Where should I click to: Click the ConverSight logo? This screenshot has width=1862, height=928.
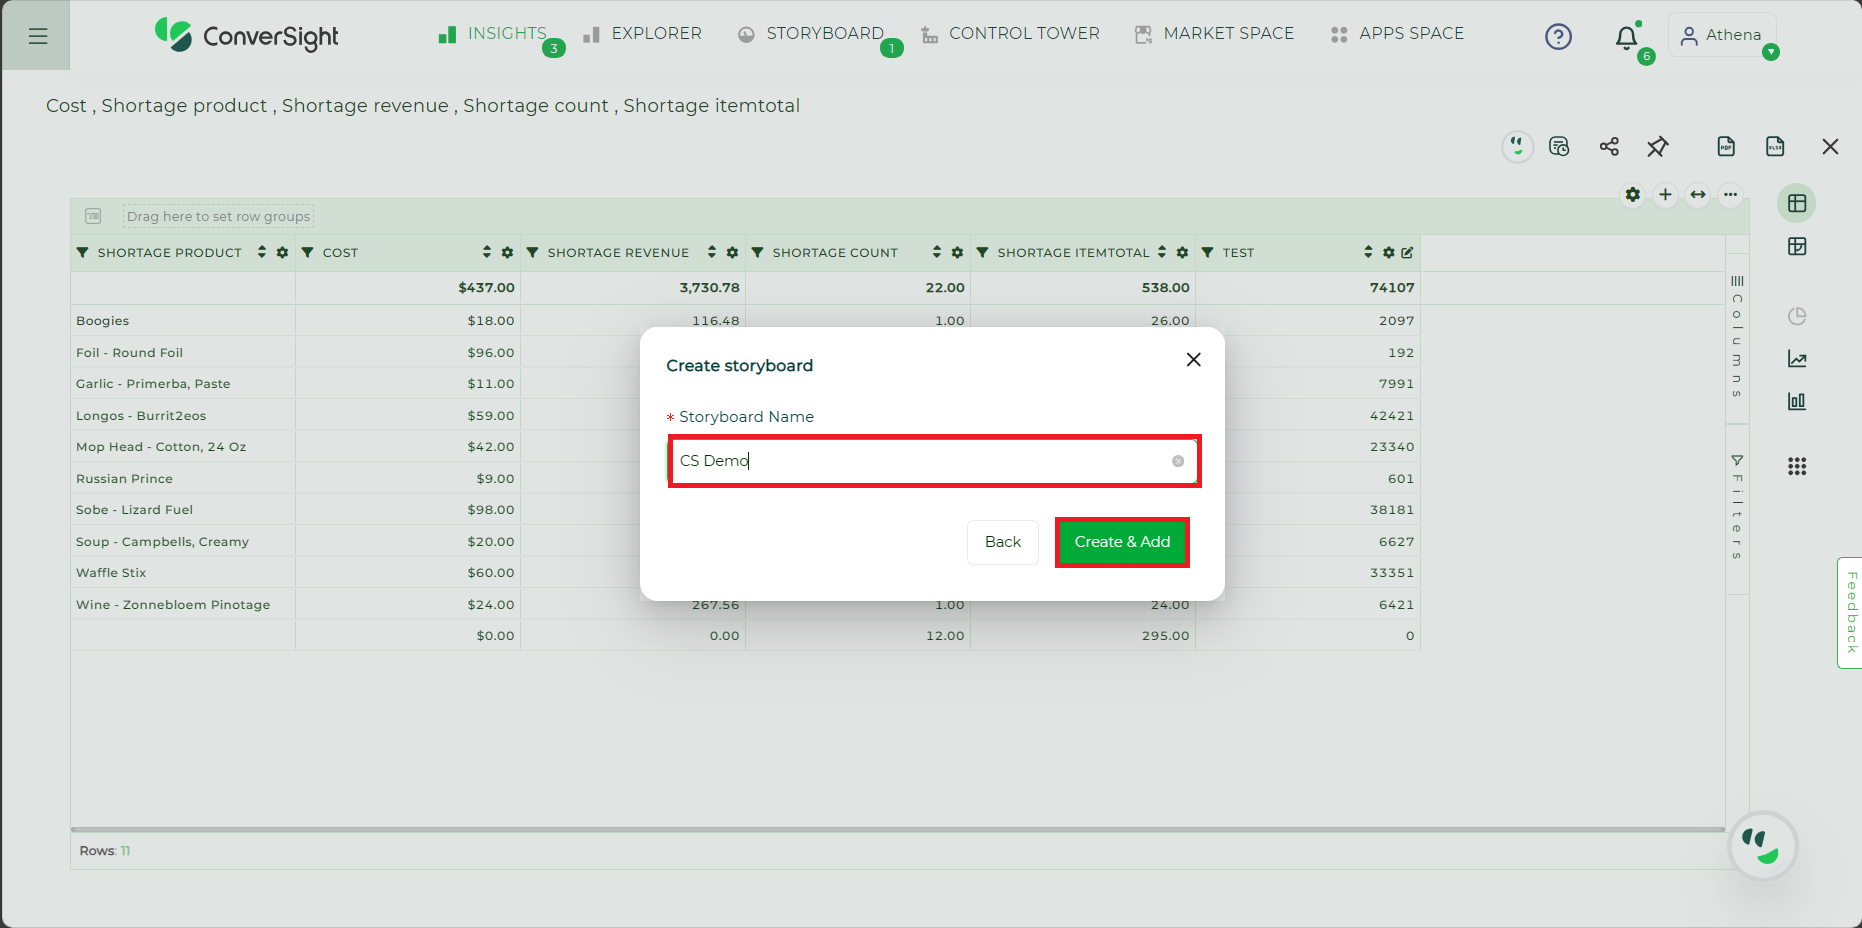click(x=247, y=36)
